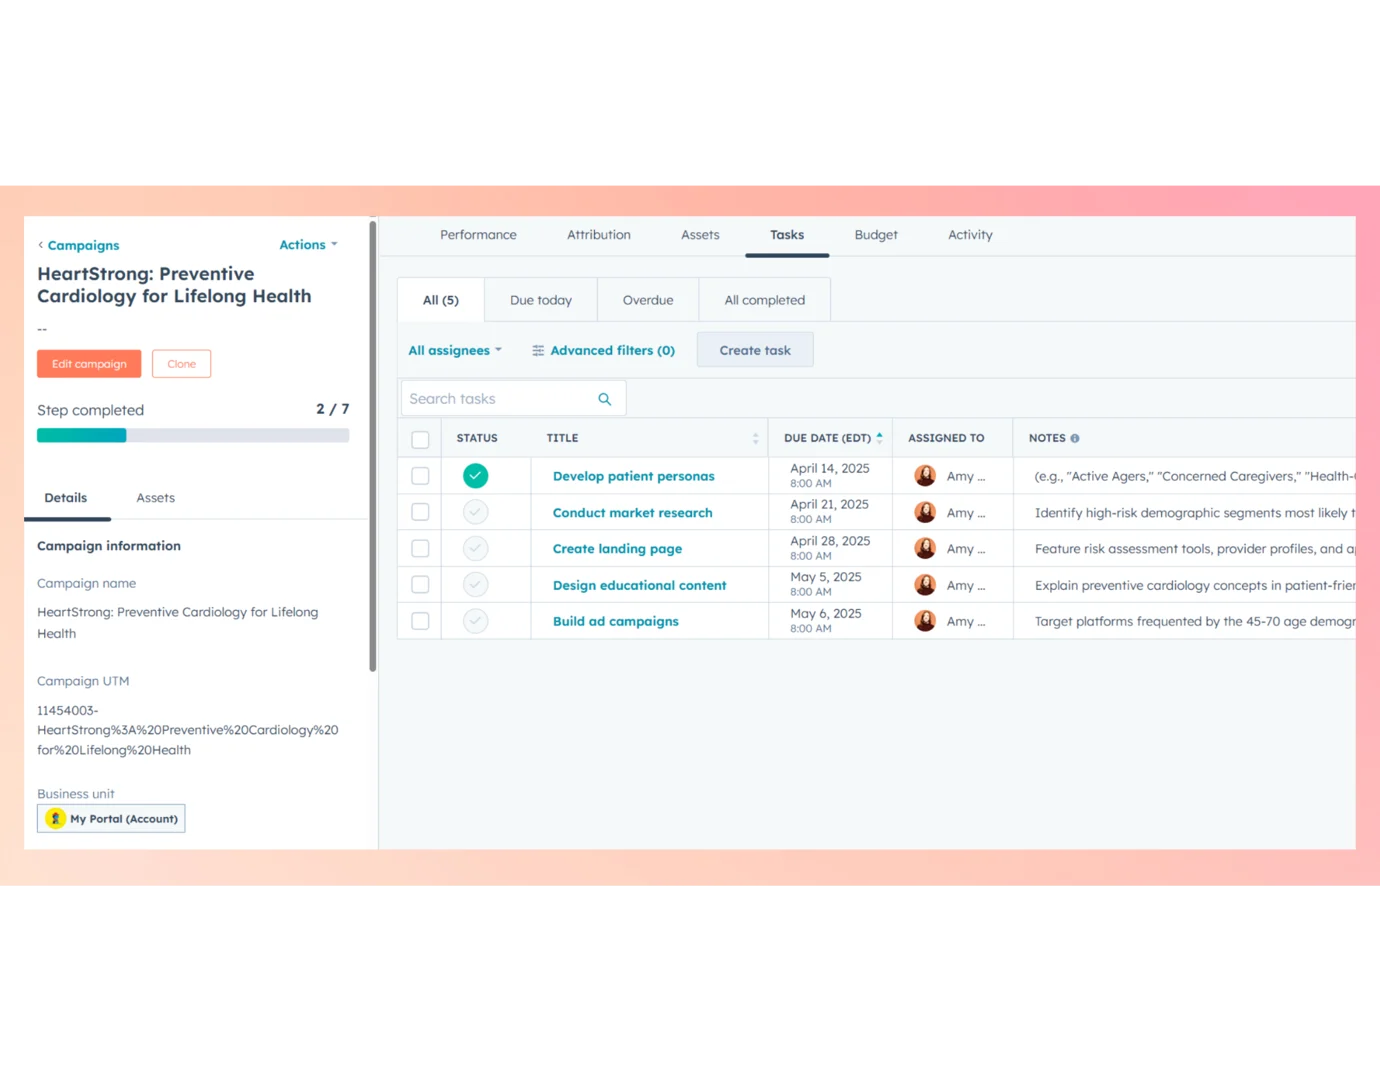The width and height of the screenshot is (1380, 1066).
Task: Click the sort arrows next to Title column
Action: pyautogui.click(x=755, y=438)
